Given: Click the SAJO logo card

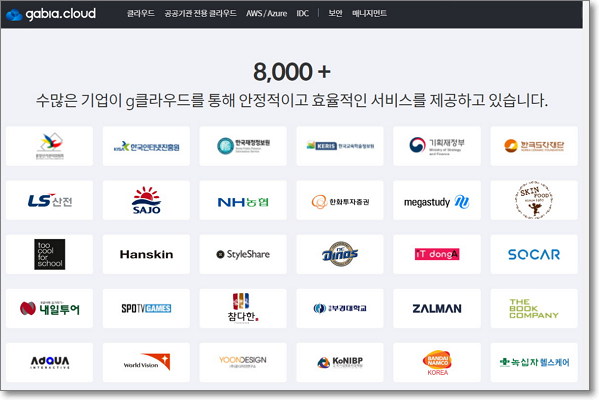Looking at the screenshot, I should [146, 200].
